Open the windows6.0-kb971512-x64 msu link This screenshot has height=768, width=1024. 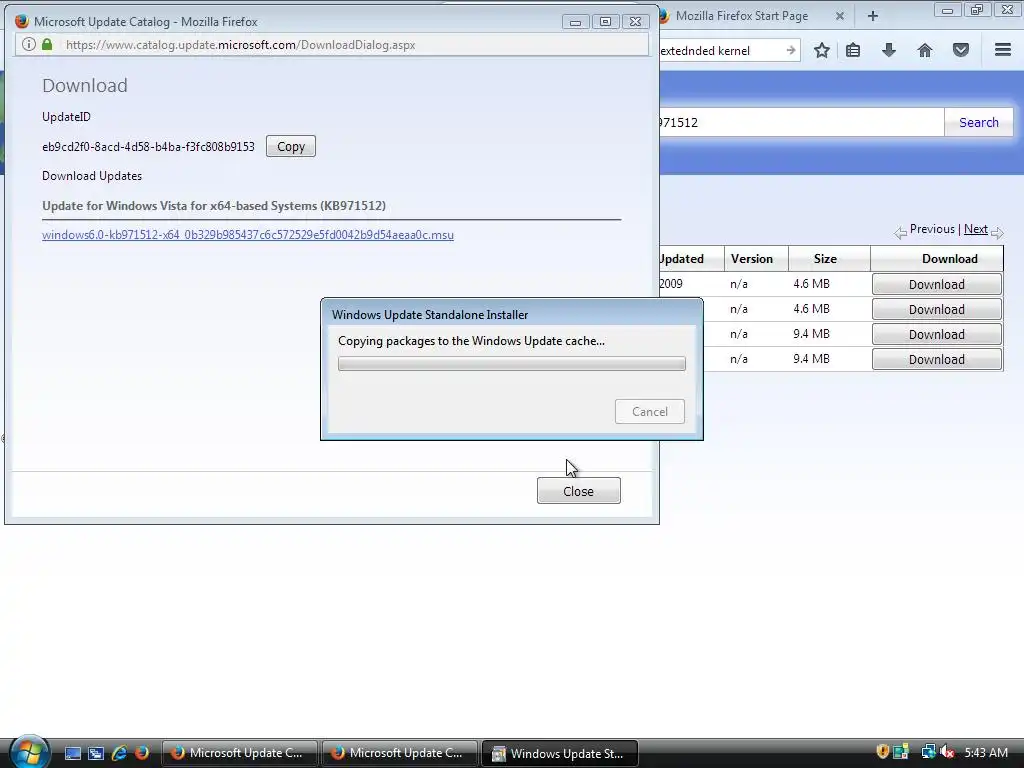248,235
